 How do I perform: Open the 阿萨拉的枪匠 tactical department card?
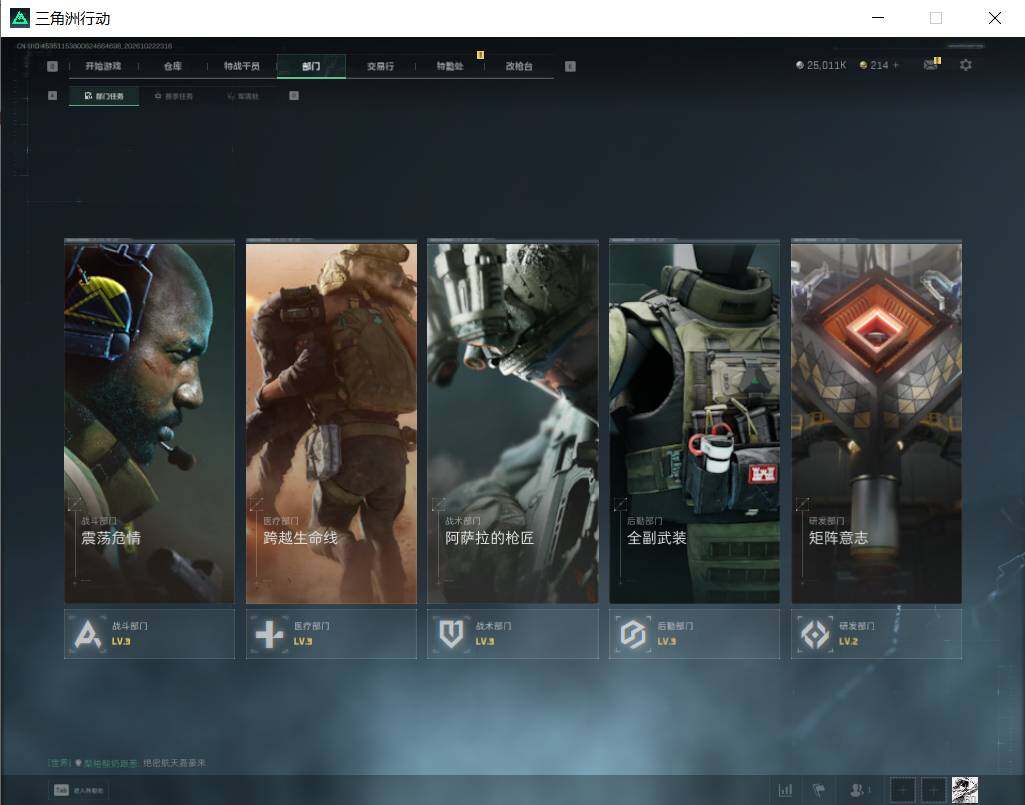pos(513,421)
